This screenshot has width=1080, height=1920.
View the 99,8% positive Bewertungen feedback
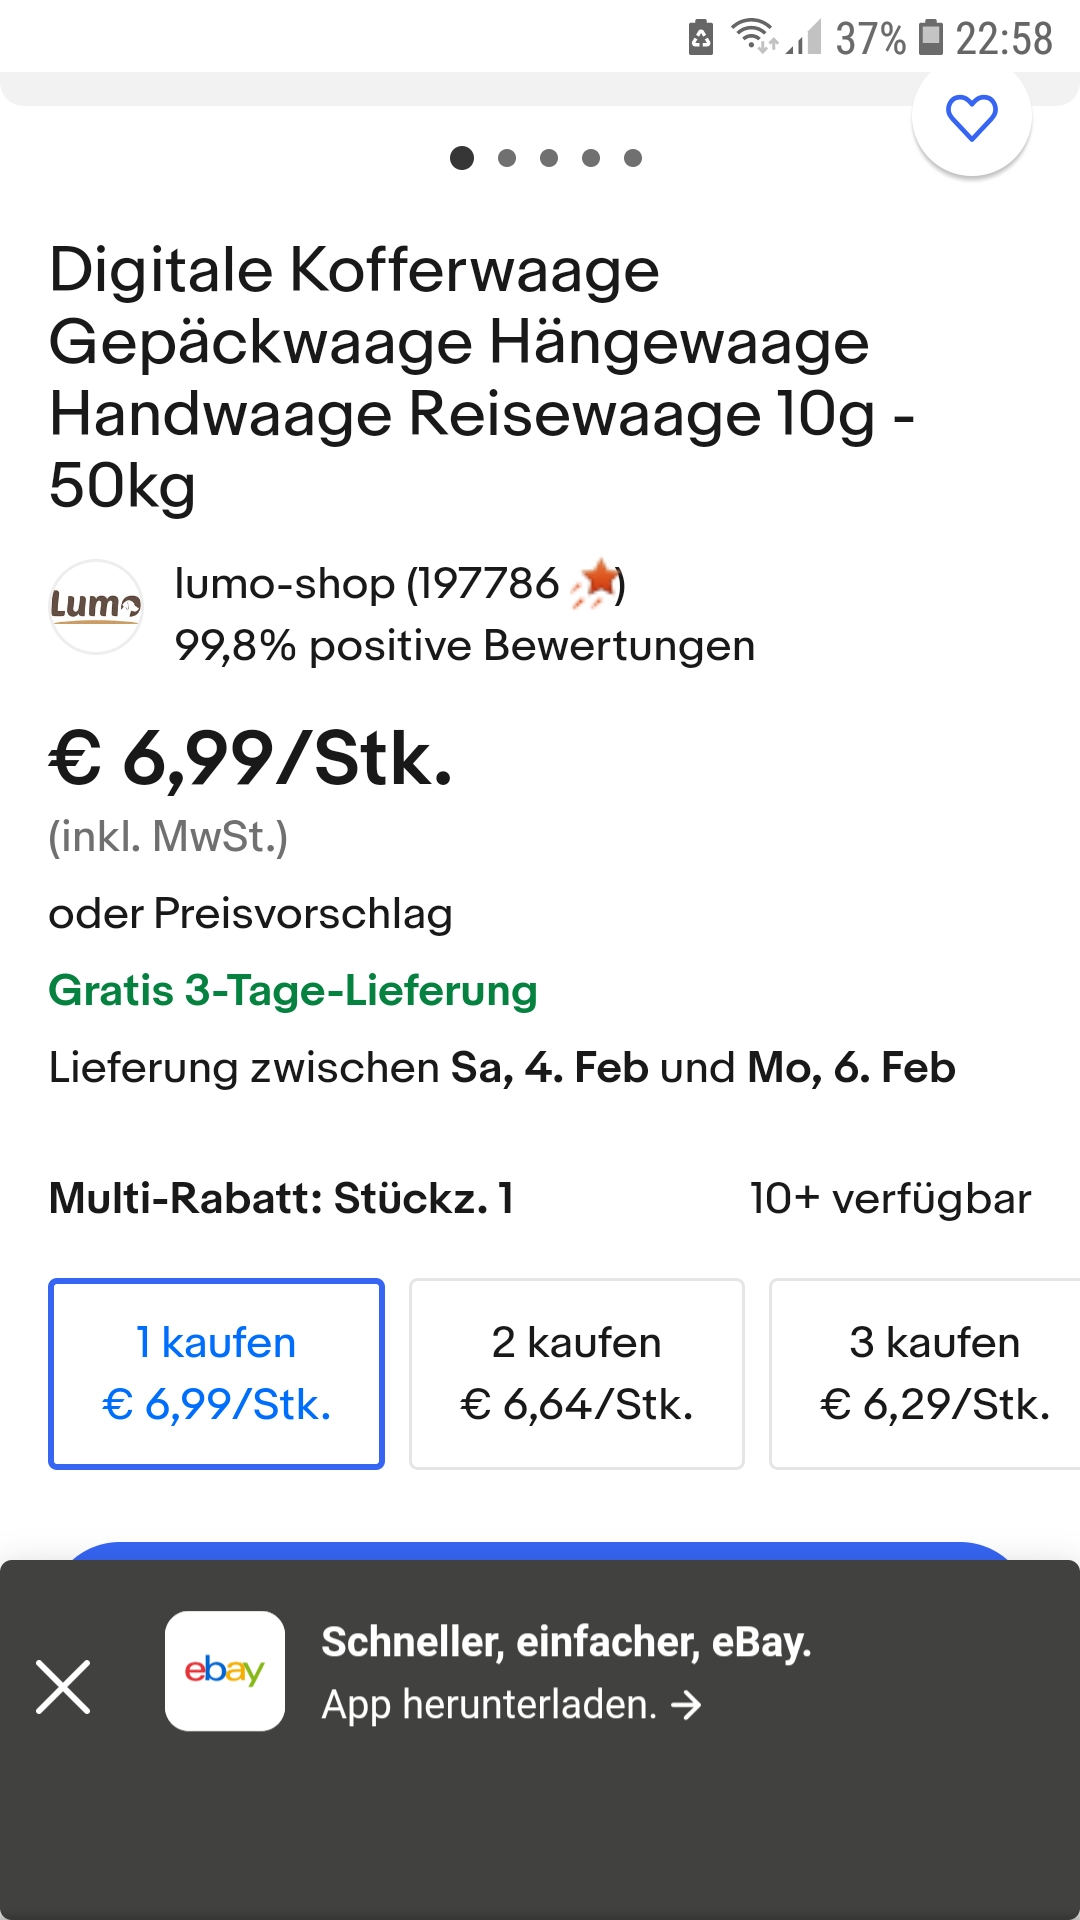[x=464, y=646]
